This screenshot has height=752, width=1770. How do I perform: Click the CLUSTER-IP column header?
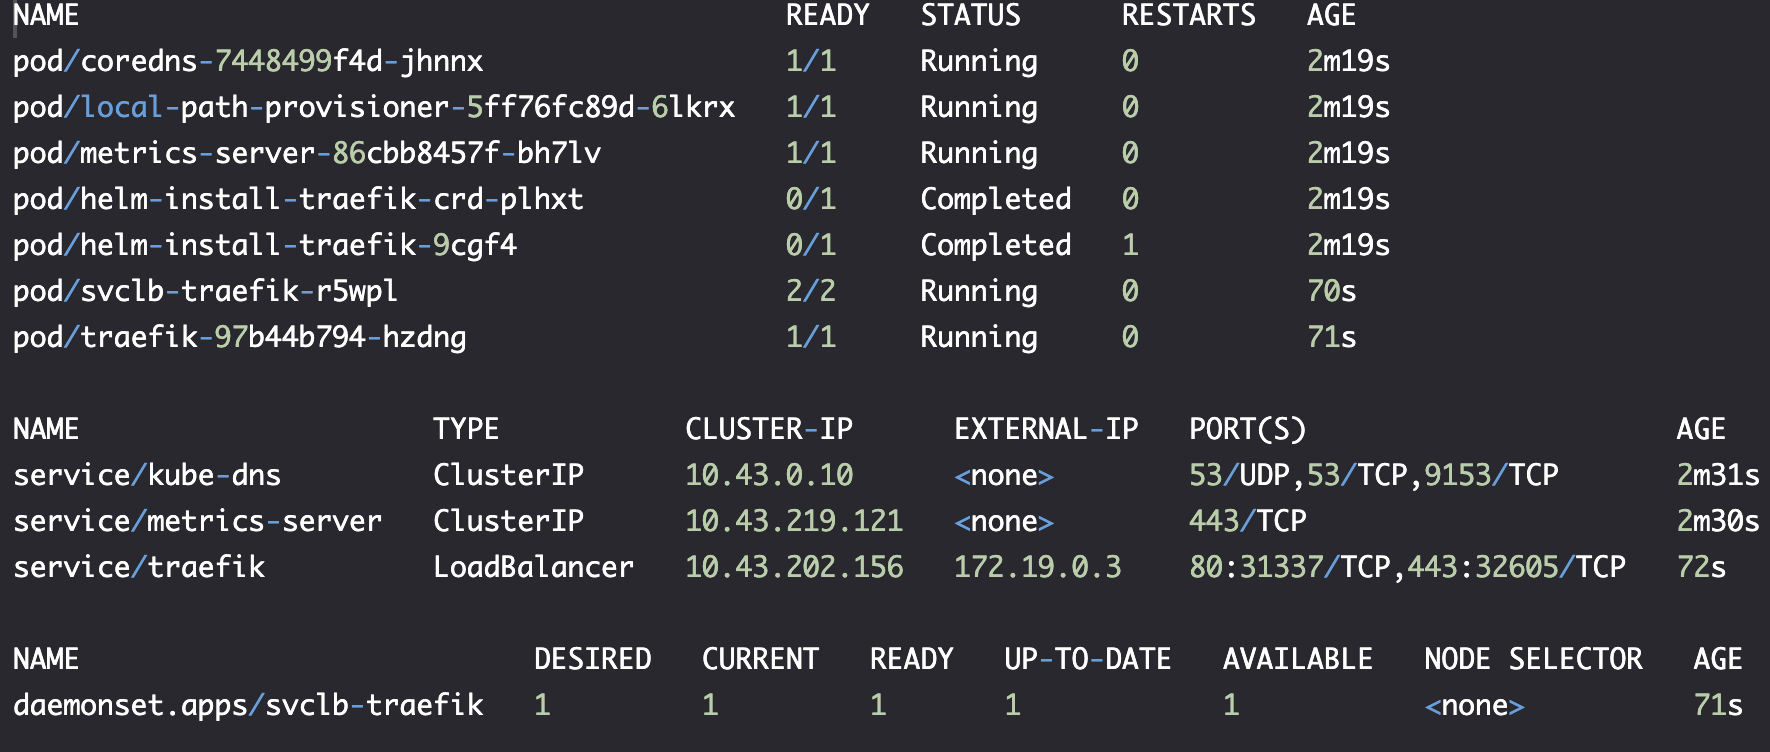(768, 430)
